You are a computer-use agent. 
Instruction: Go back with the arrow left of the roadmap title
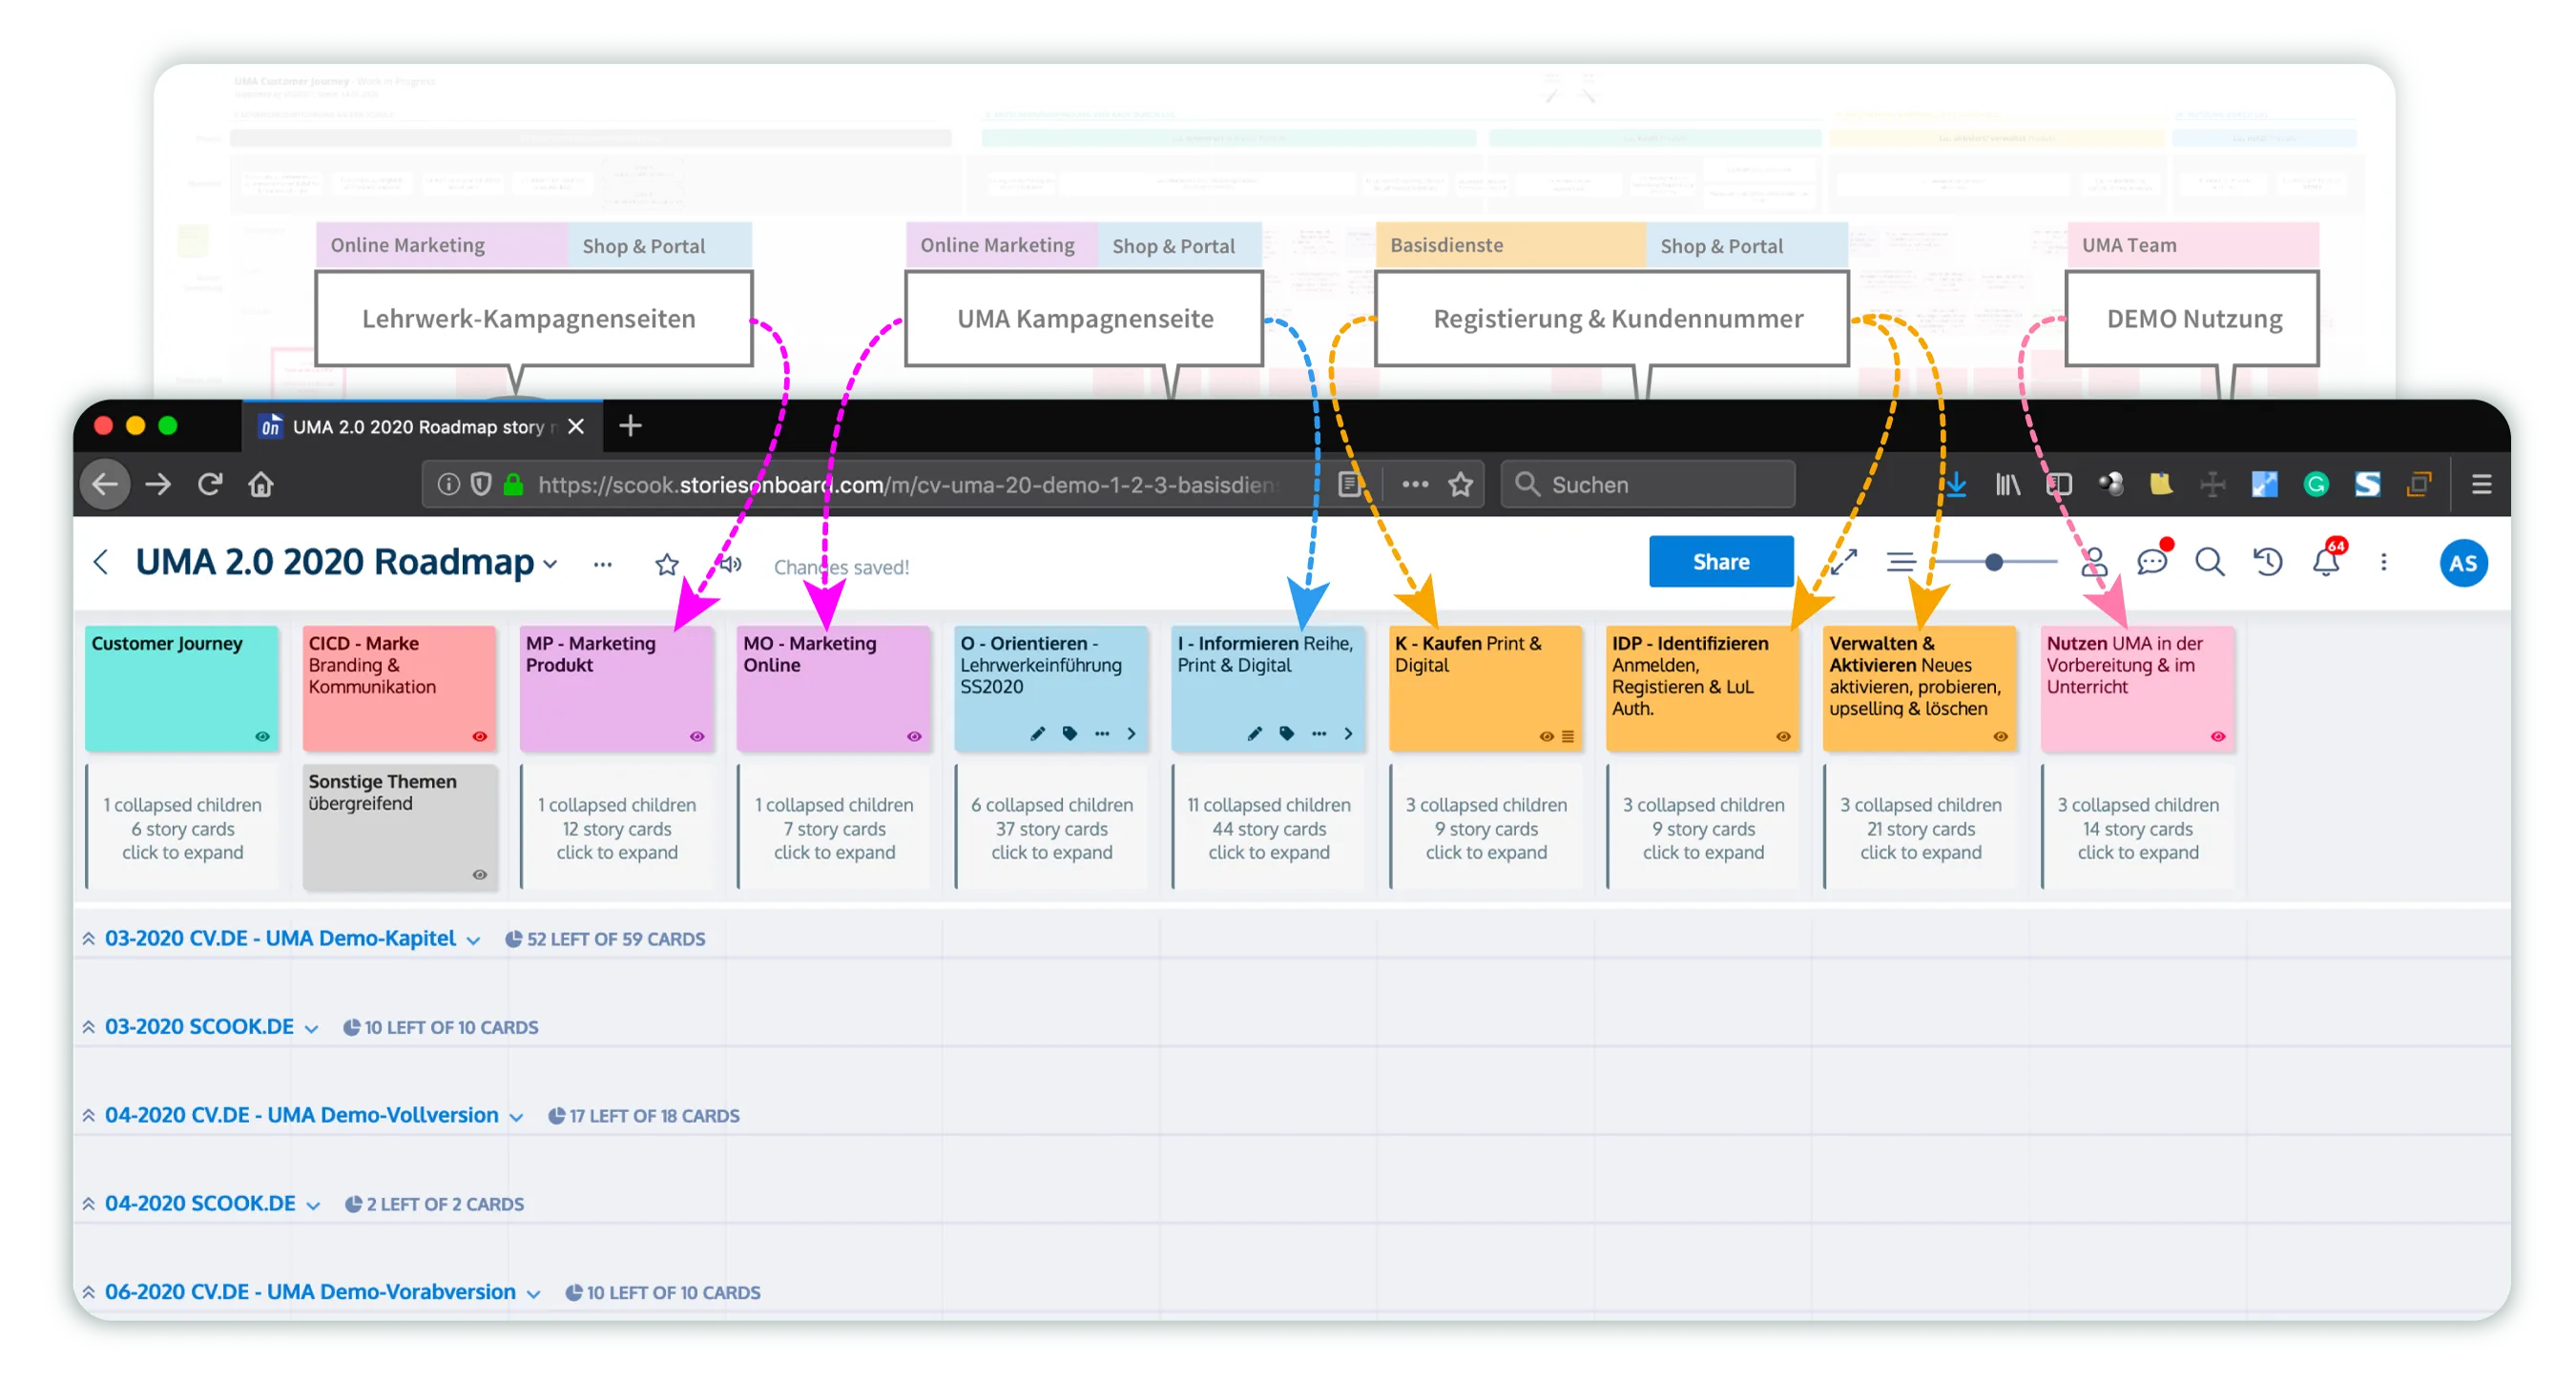[100, 562]
